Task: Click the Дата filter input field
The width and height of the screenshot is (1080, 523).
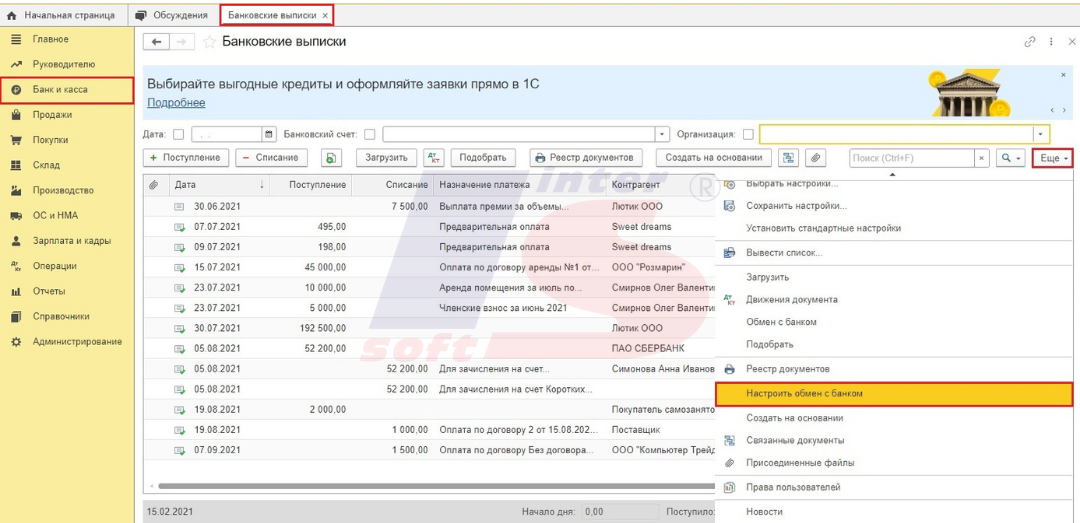Action: pos(227,134)
